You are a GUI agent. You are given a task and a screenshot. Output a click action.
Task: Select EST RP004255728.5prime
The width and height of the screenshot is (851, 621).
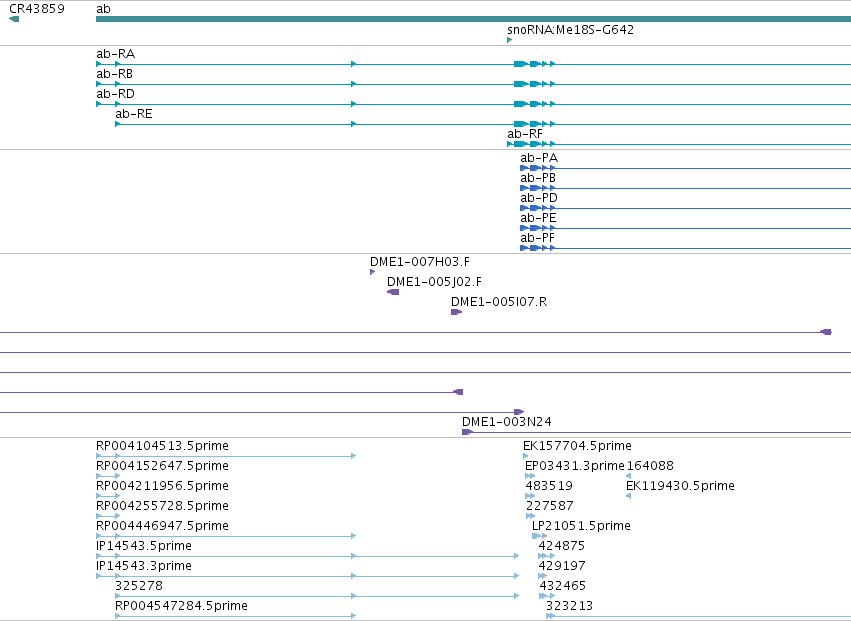162,506
